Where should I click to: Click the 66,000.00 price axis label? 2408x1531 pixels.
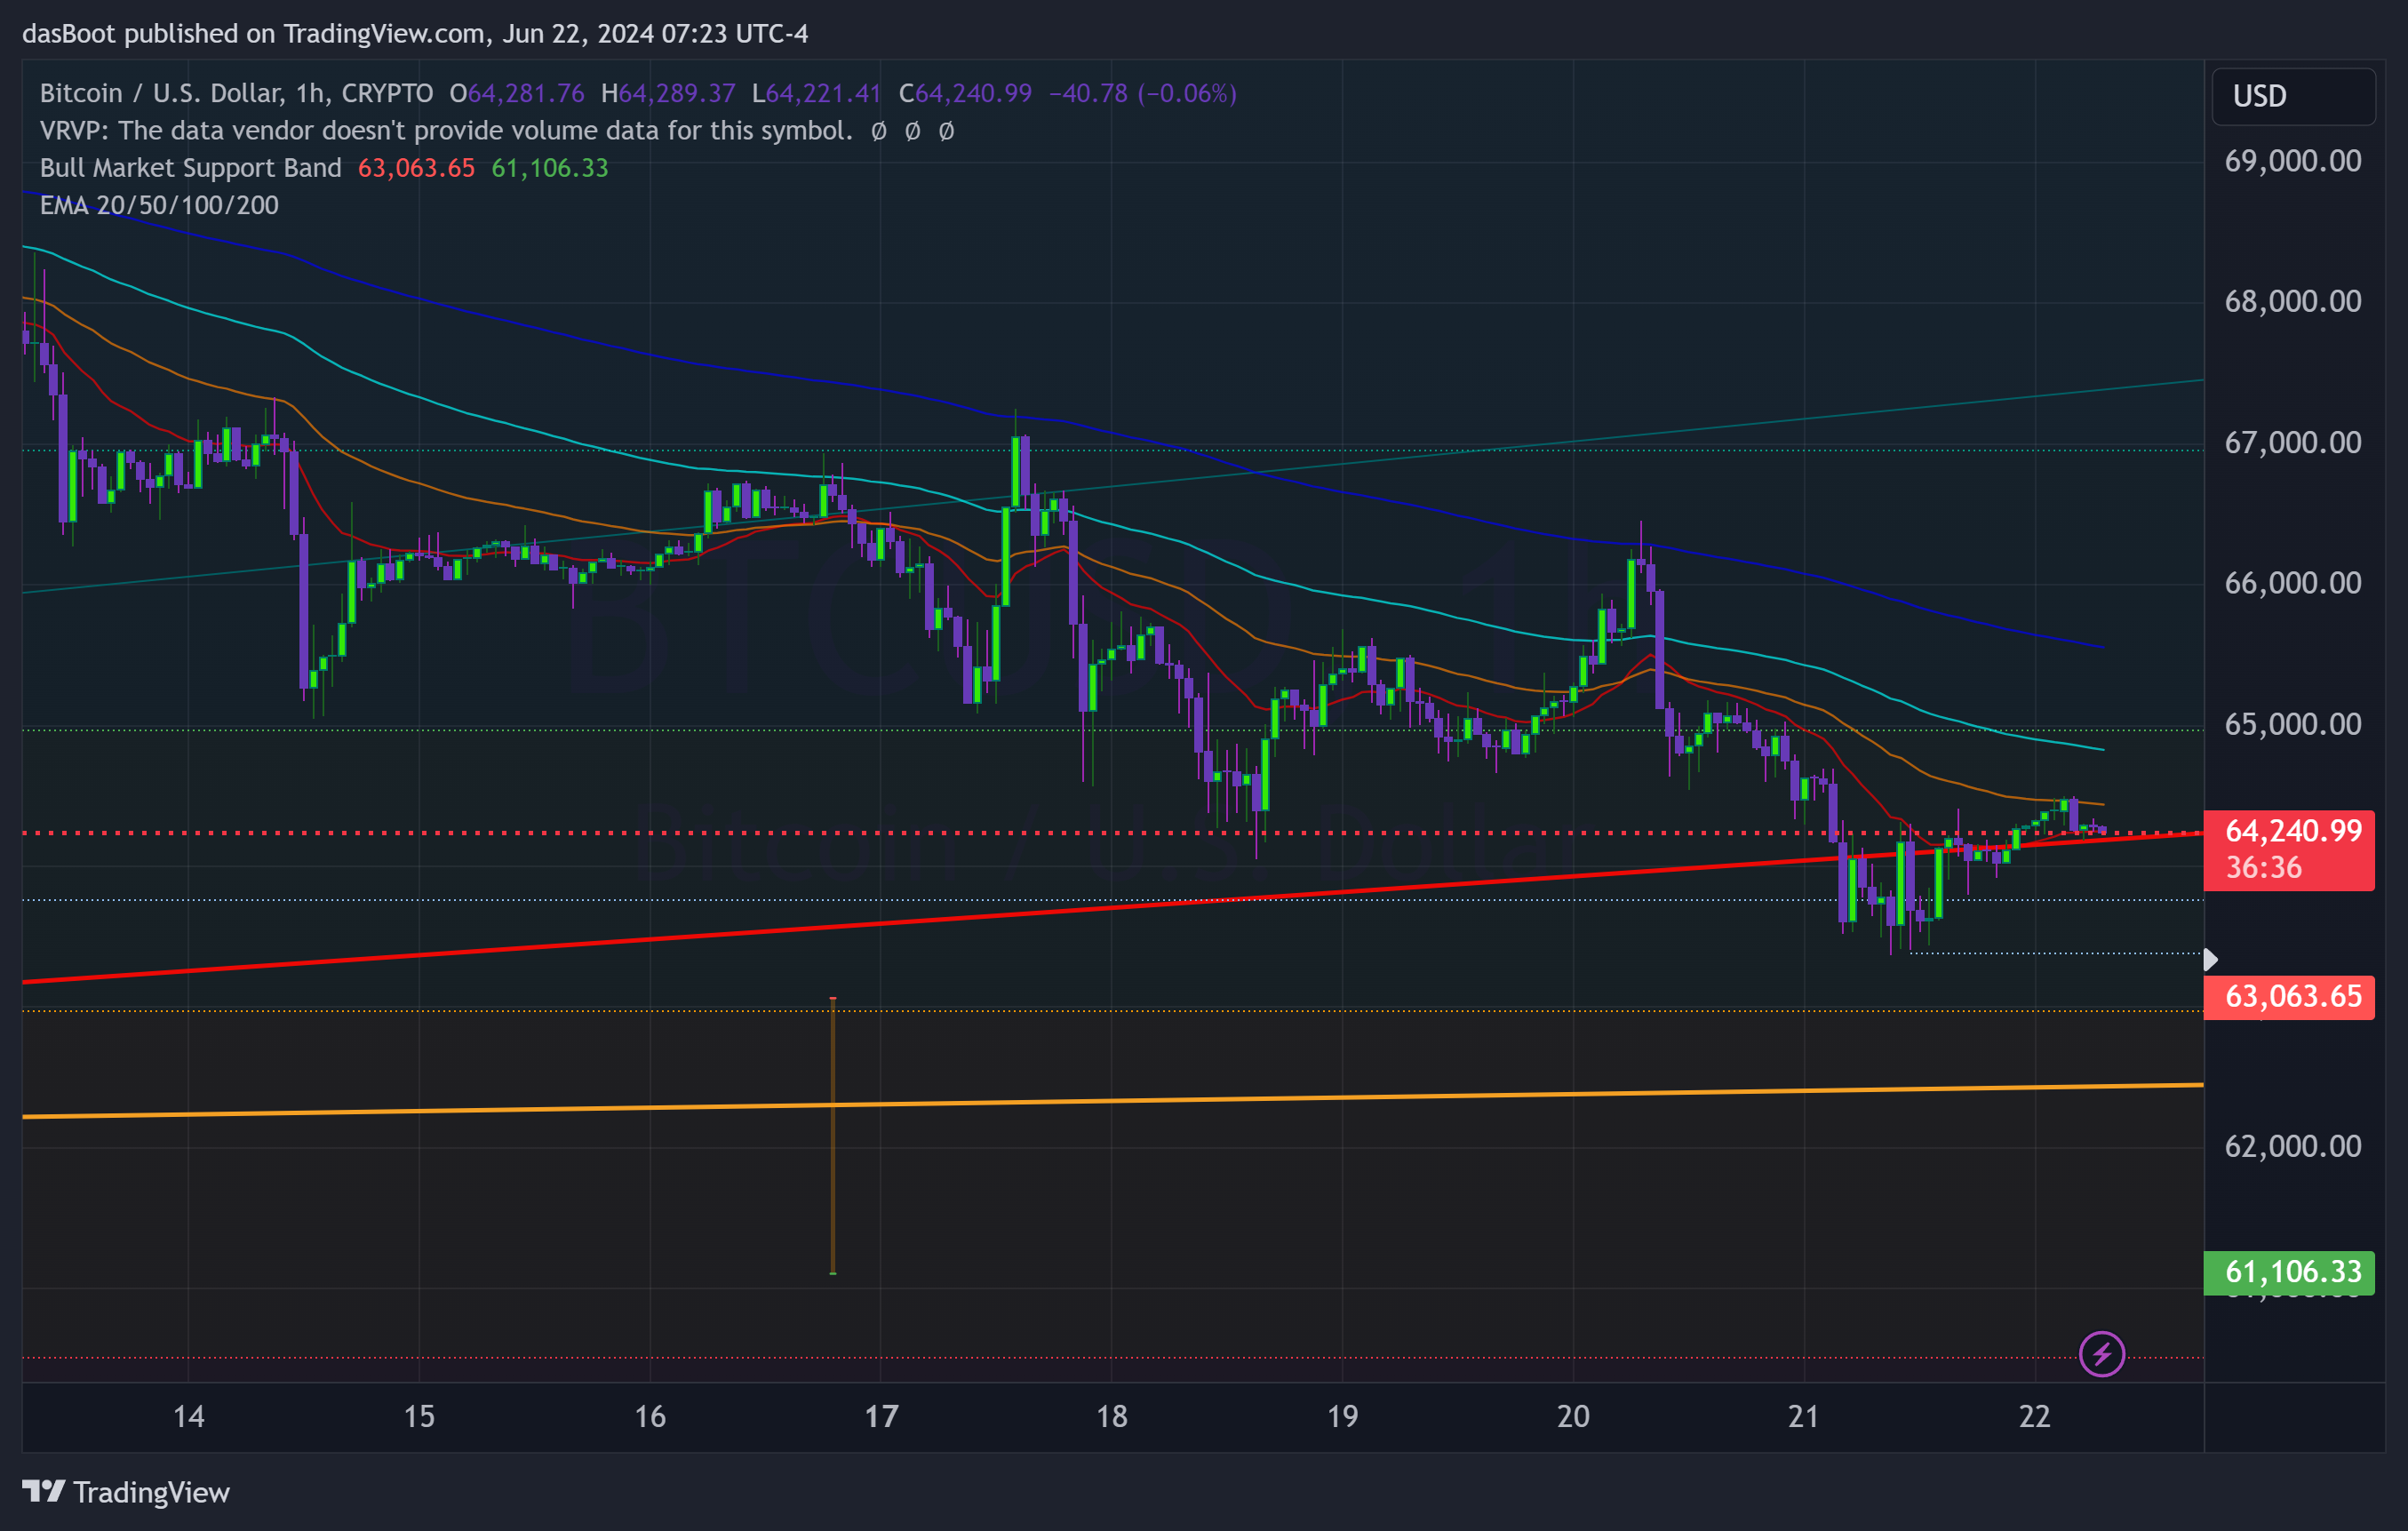(2293, 582)
